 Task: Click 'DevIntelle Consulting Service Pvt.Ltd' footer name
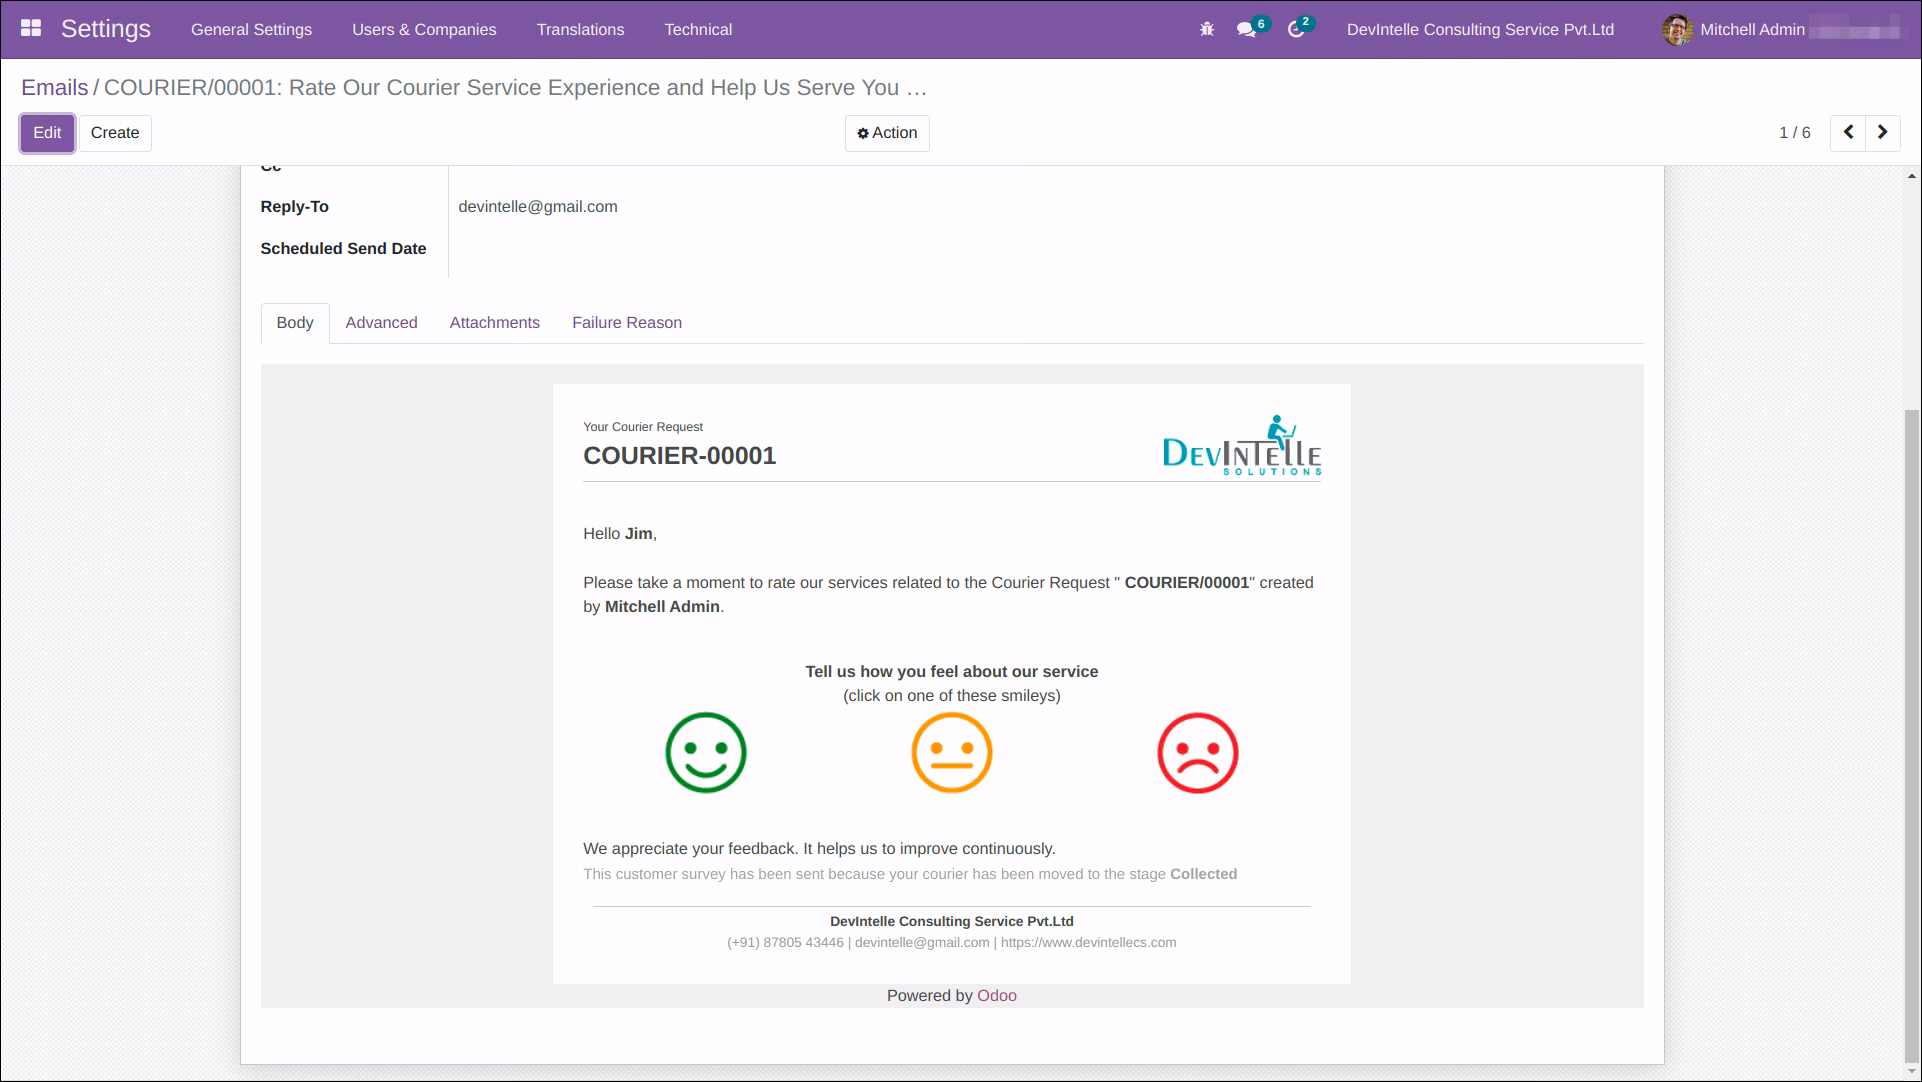(x=952, y=922)
